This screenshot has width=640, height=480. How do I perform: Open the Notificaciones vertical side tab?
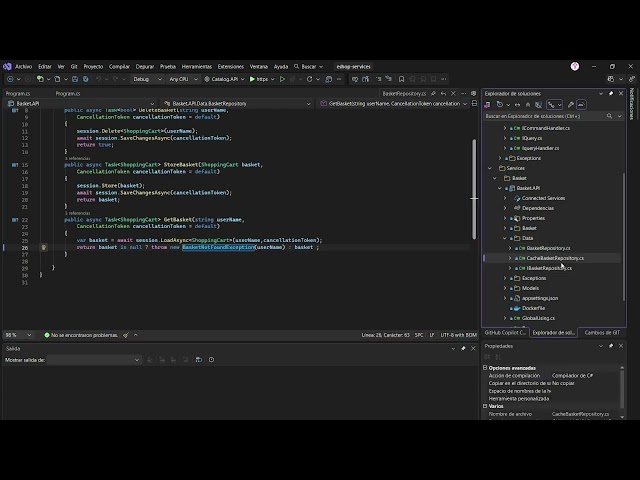(632, 104)
